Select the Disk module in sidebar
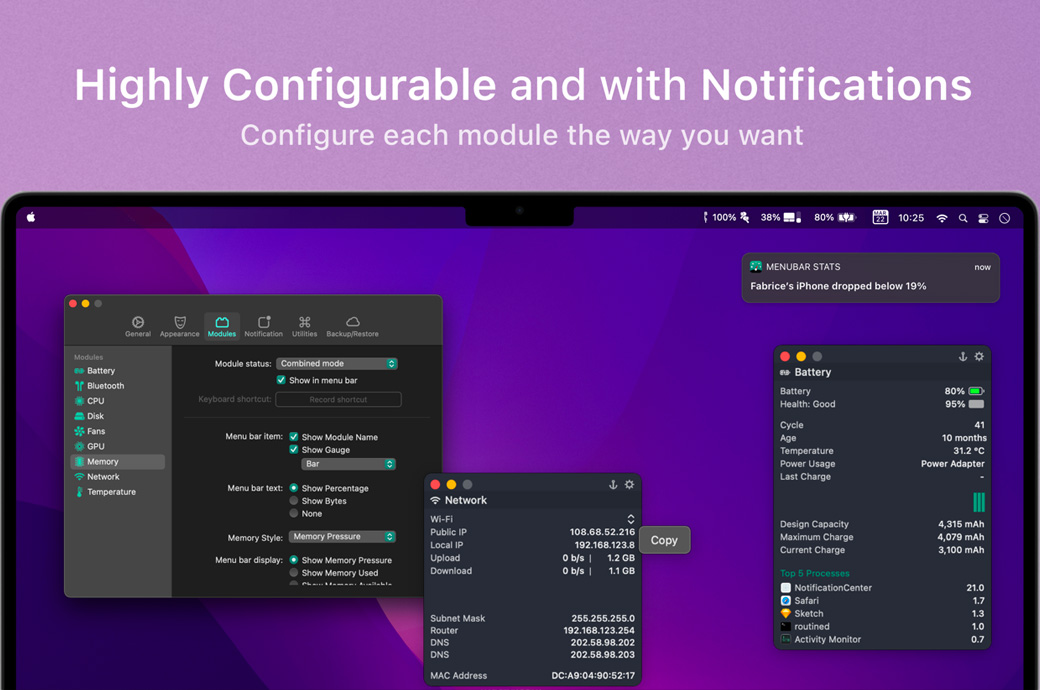The height and width of the screenshot is (690, 1040). [117, 417]
